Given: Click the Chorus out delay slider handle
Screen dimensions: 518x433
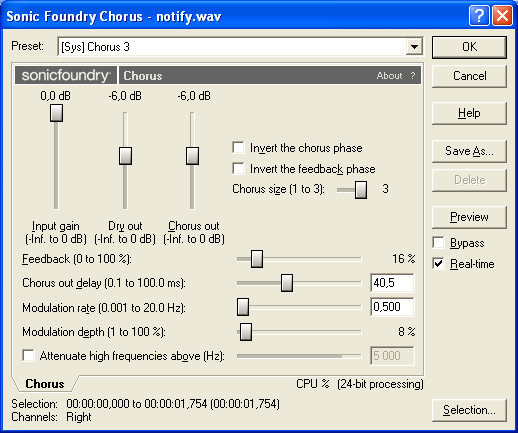Looking at the screenshot, I should pyautogui.click(x=287, y=283).
